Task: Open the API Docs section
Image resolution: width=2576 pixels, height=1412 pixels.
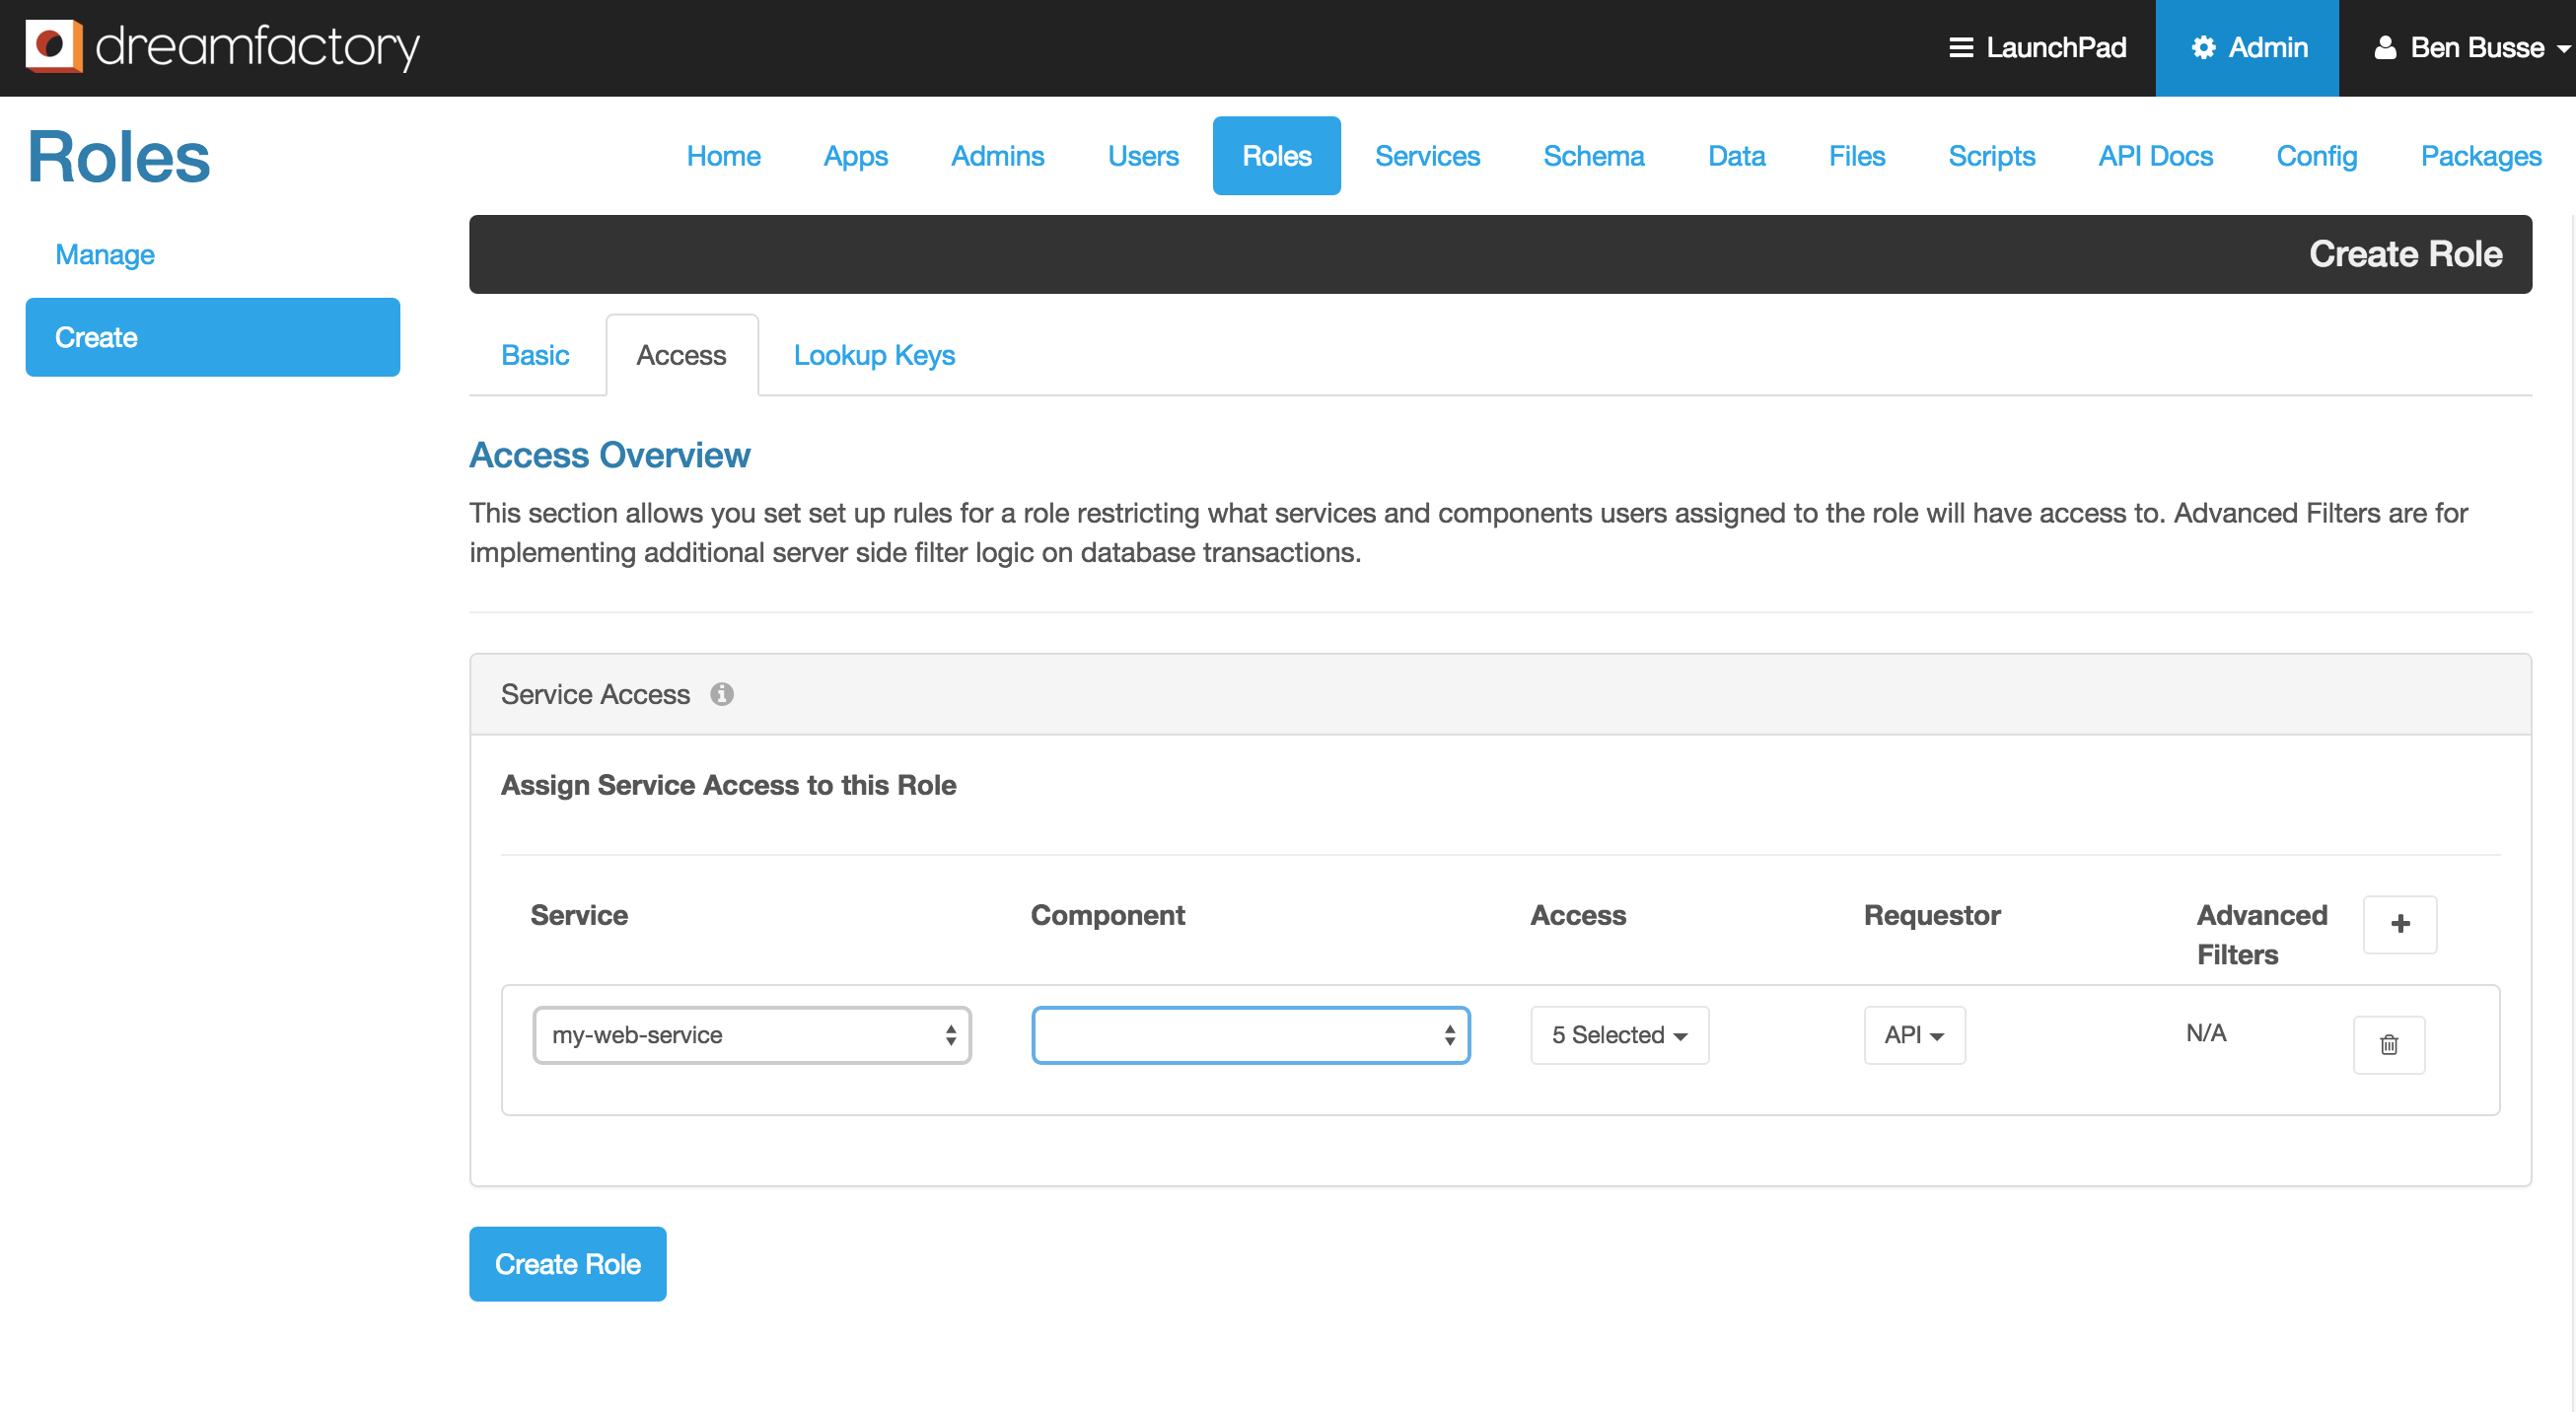Action: (x=2156, y=156)
